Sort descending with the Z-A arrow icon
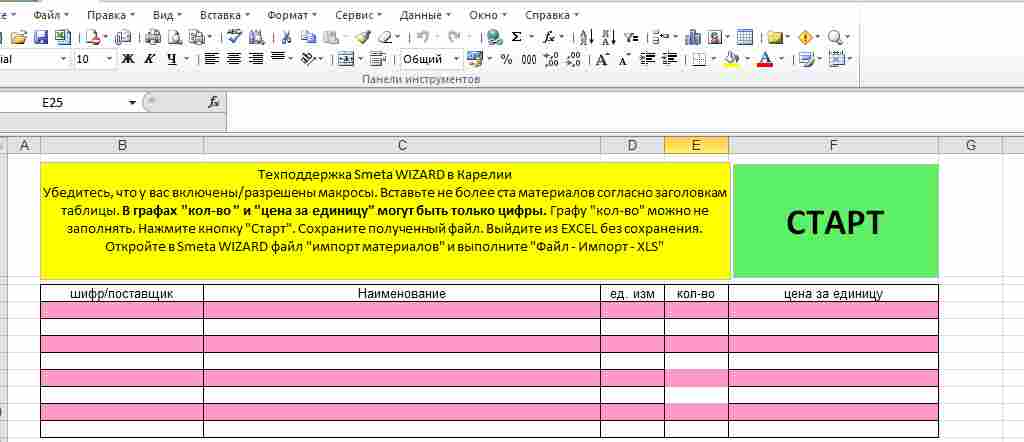Screen dimensions: 1024x442 (609, 37)
